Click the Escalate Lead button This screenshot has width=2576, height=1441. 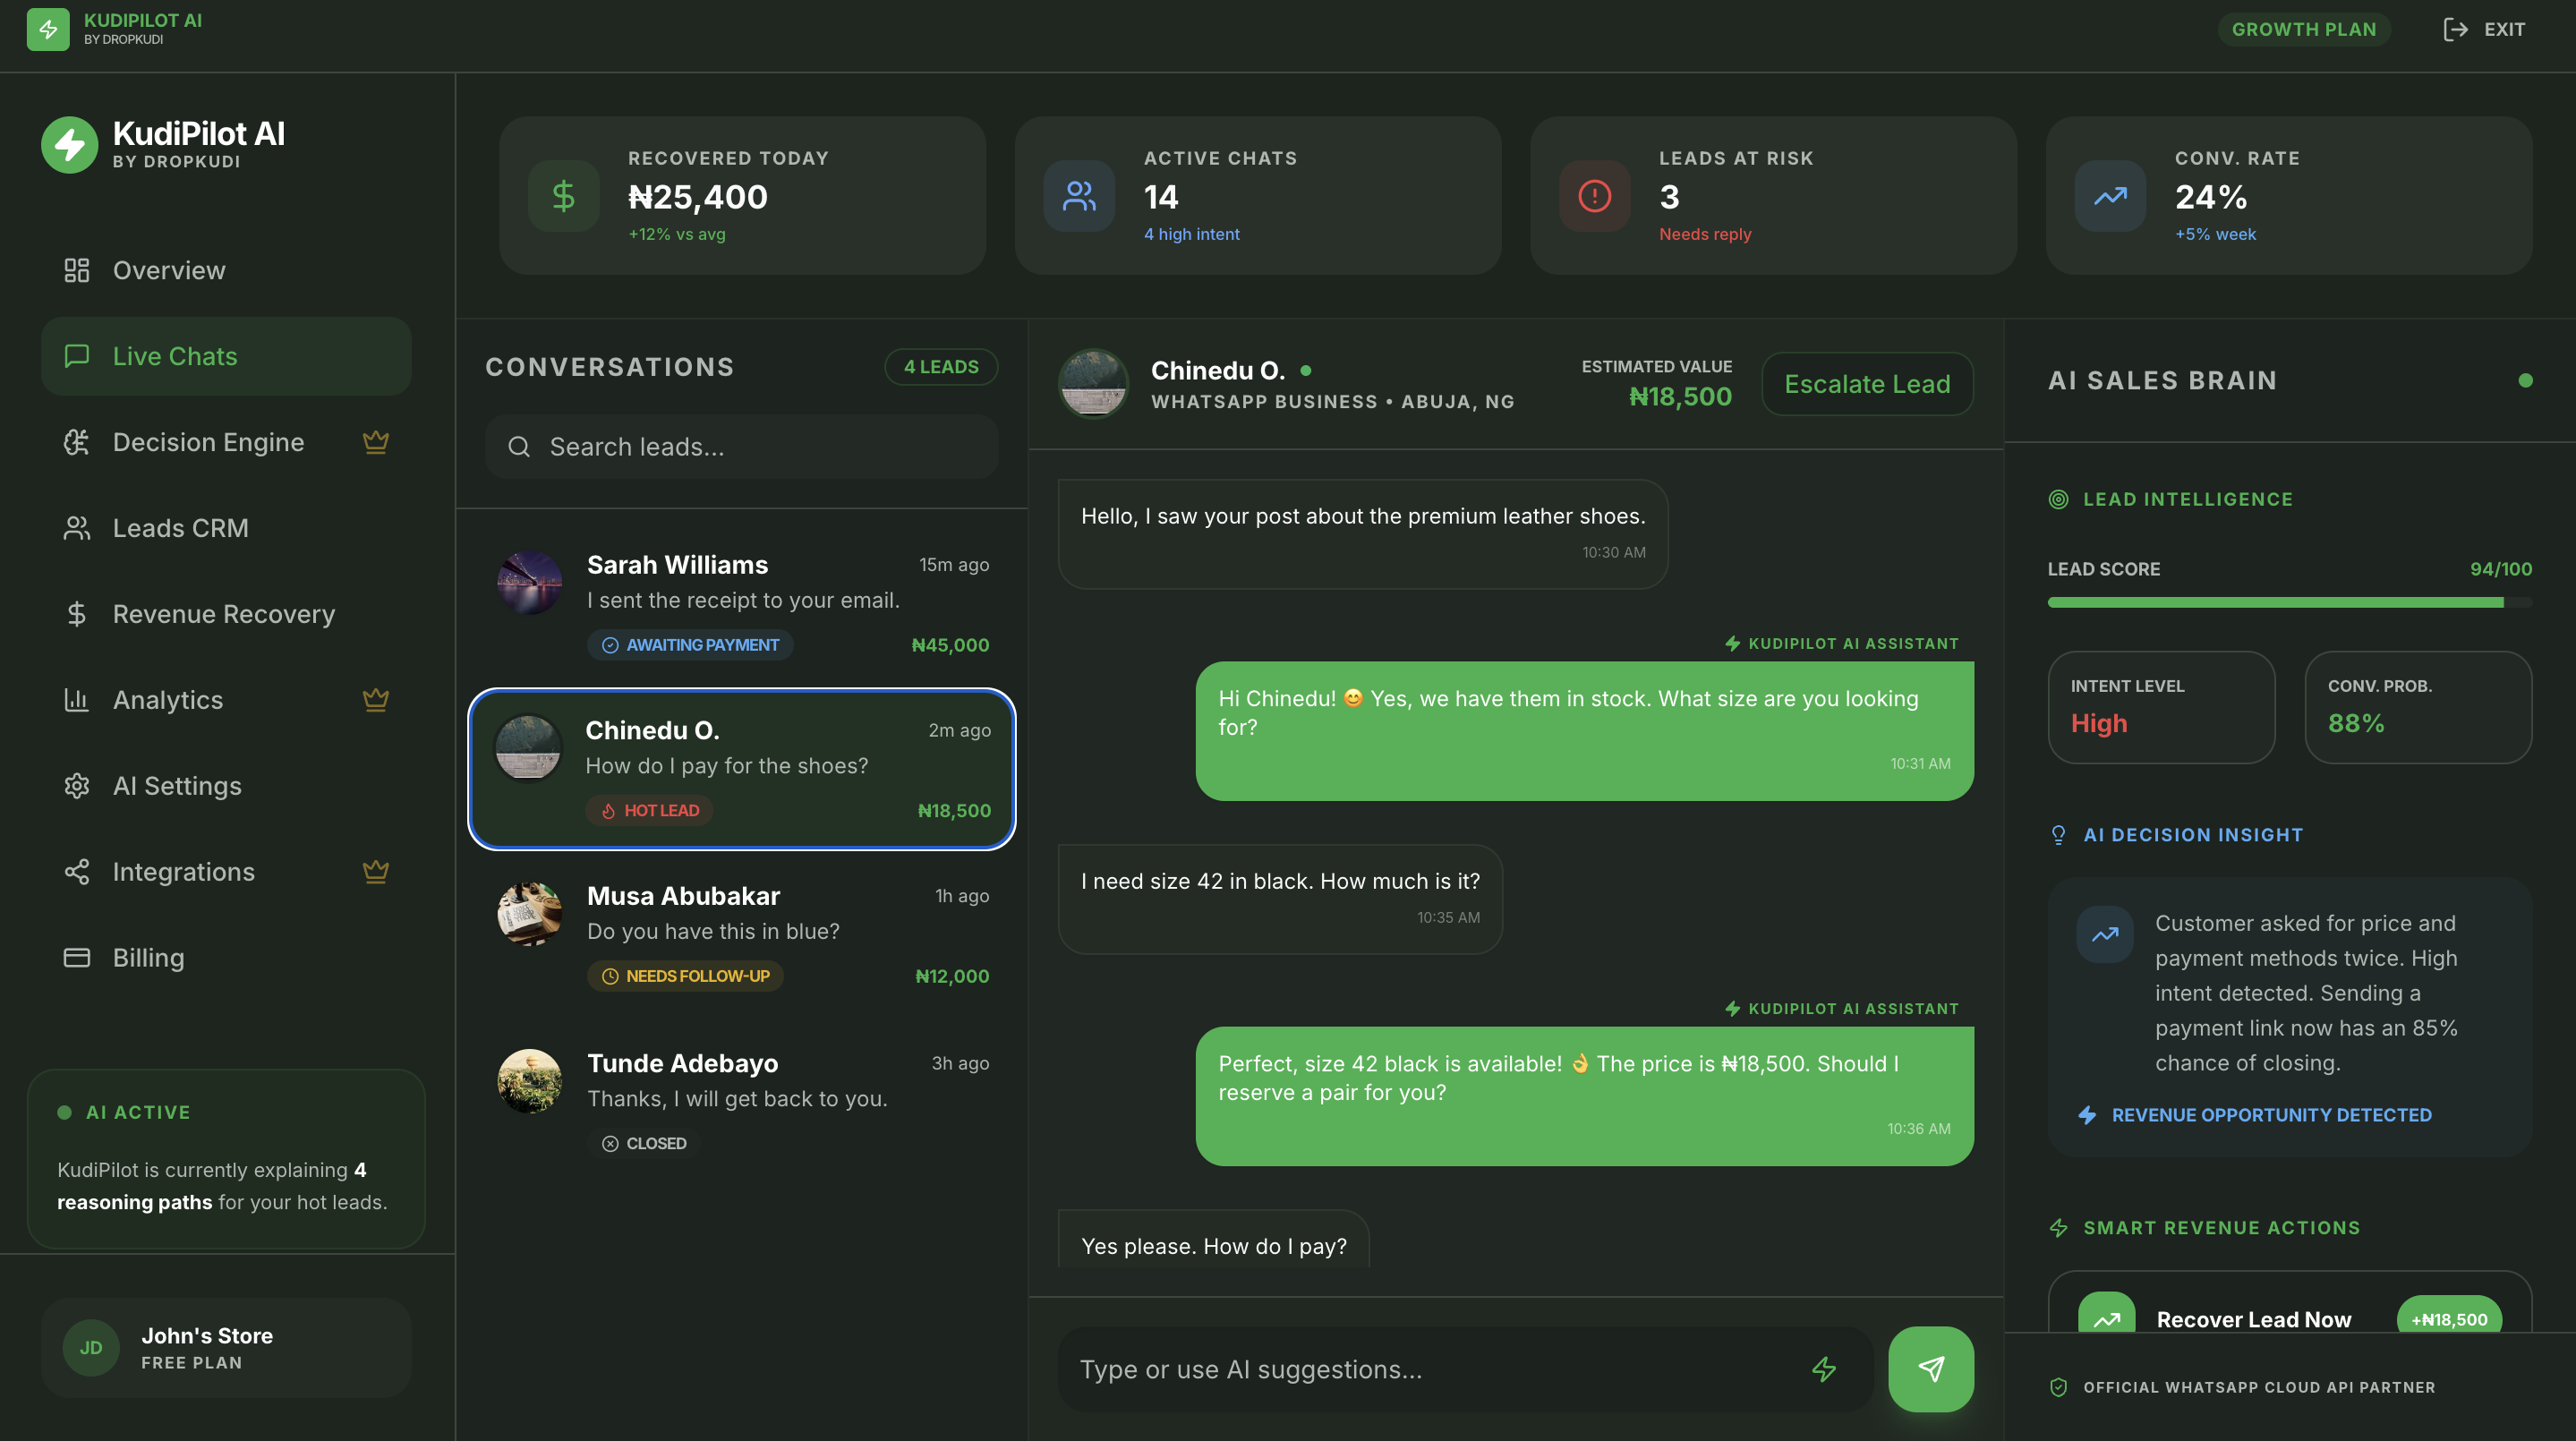1867,384
